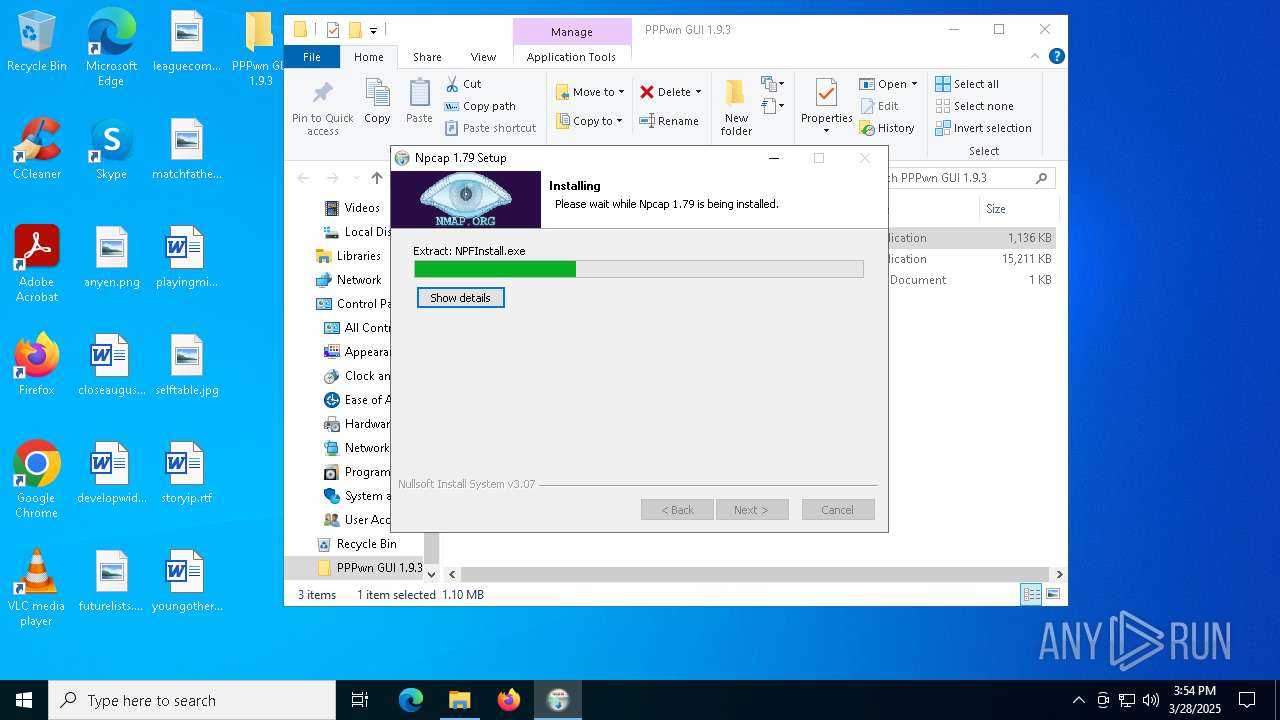Switch to the View ribbon tab
The height and width of the screenshot is (720, 1280).
click(x=483, y=57)
